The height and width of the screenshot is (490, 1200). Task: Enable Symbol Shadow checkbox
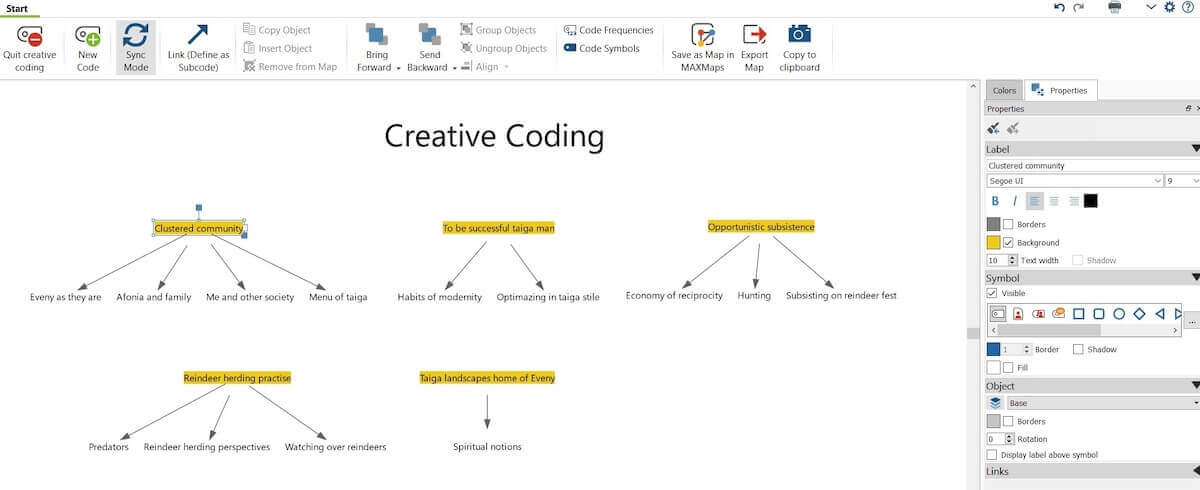coord(1078,349)
